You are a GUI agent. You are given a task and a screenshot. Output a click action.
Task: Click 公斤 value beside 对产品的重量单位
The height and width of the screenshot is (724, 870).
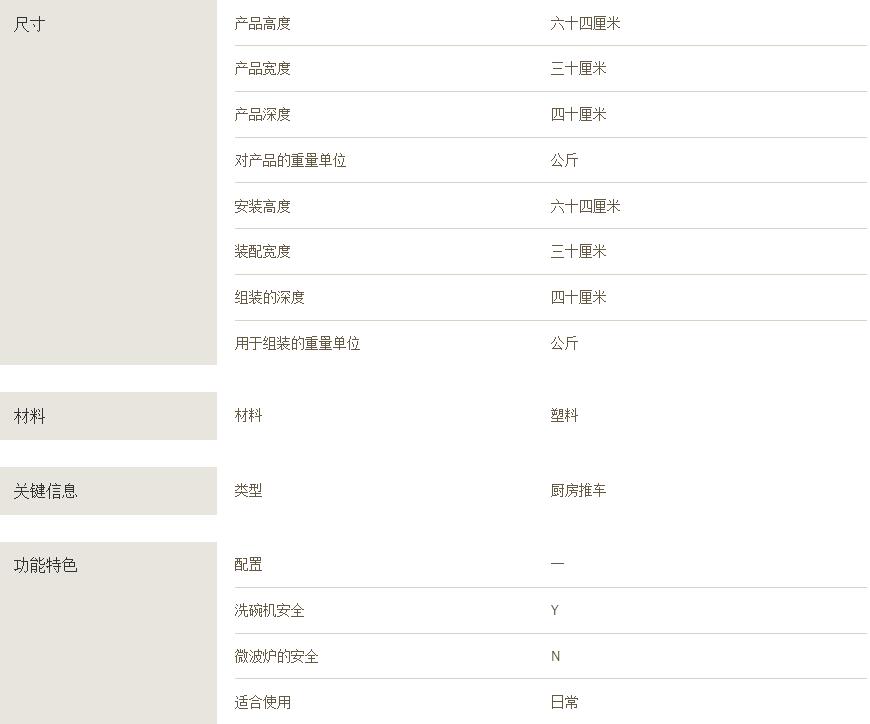tap(564, 161)
